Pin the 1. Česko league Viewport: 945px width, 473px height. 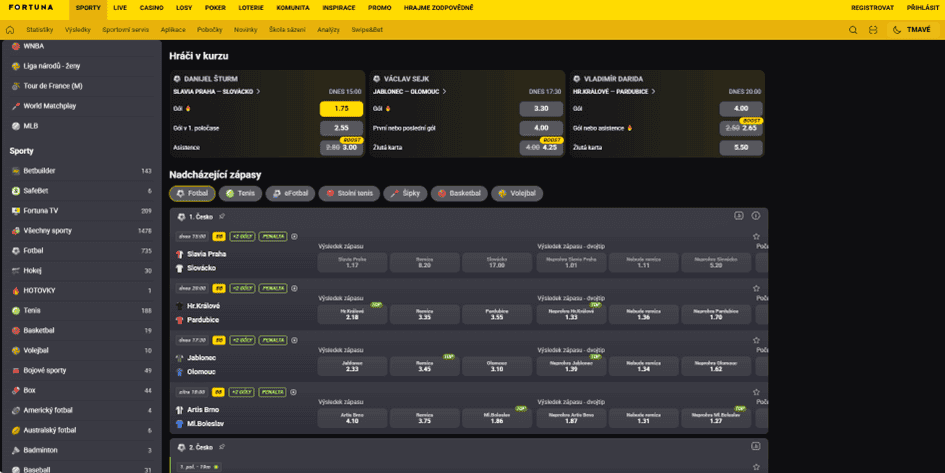point(222,216)
